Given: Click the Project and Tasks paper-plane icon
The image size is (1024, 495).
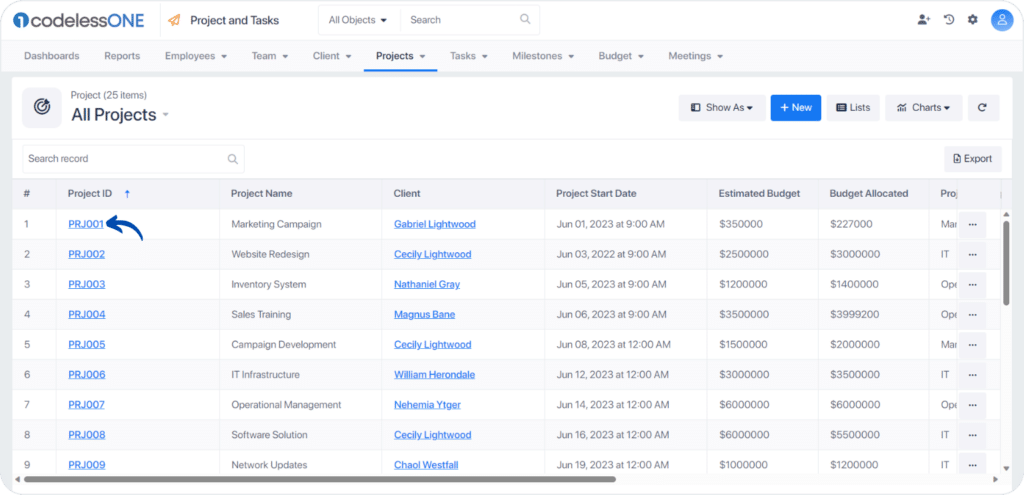Looking at the screenshot, I should [x=174, y=20].
